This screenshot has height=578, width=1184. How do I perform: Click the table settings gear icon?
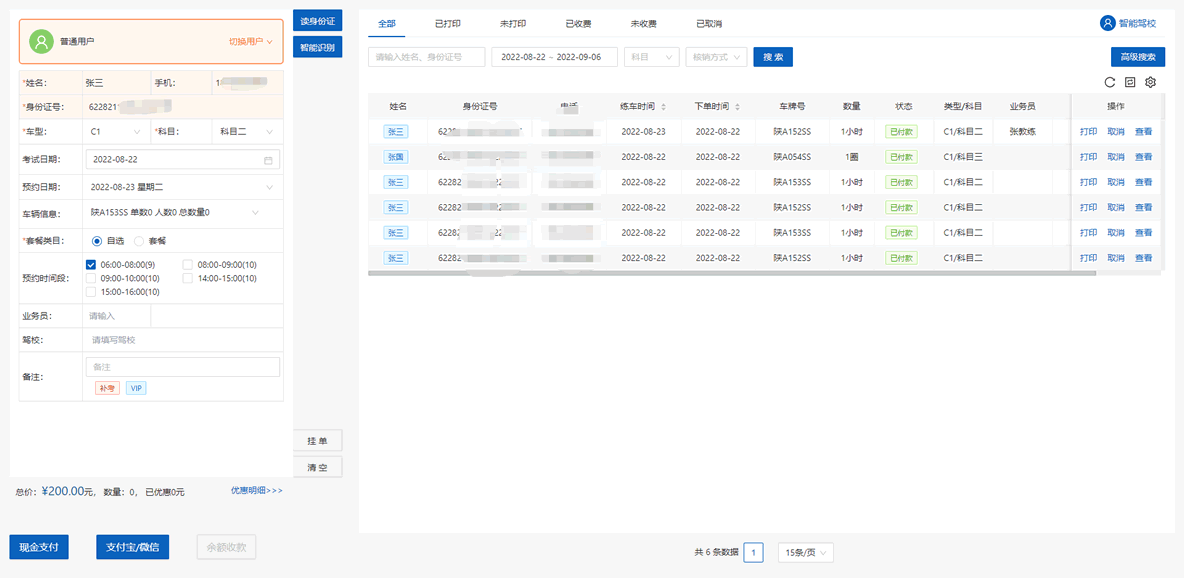[x=1150, y=82]
